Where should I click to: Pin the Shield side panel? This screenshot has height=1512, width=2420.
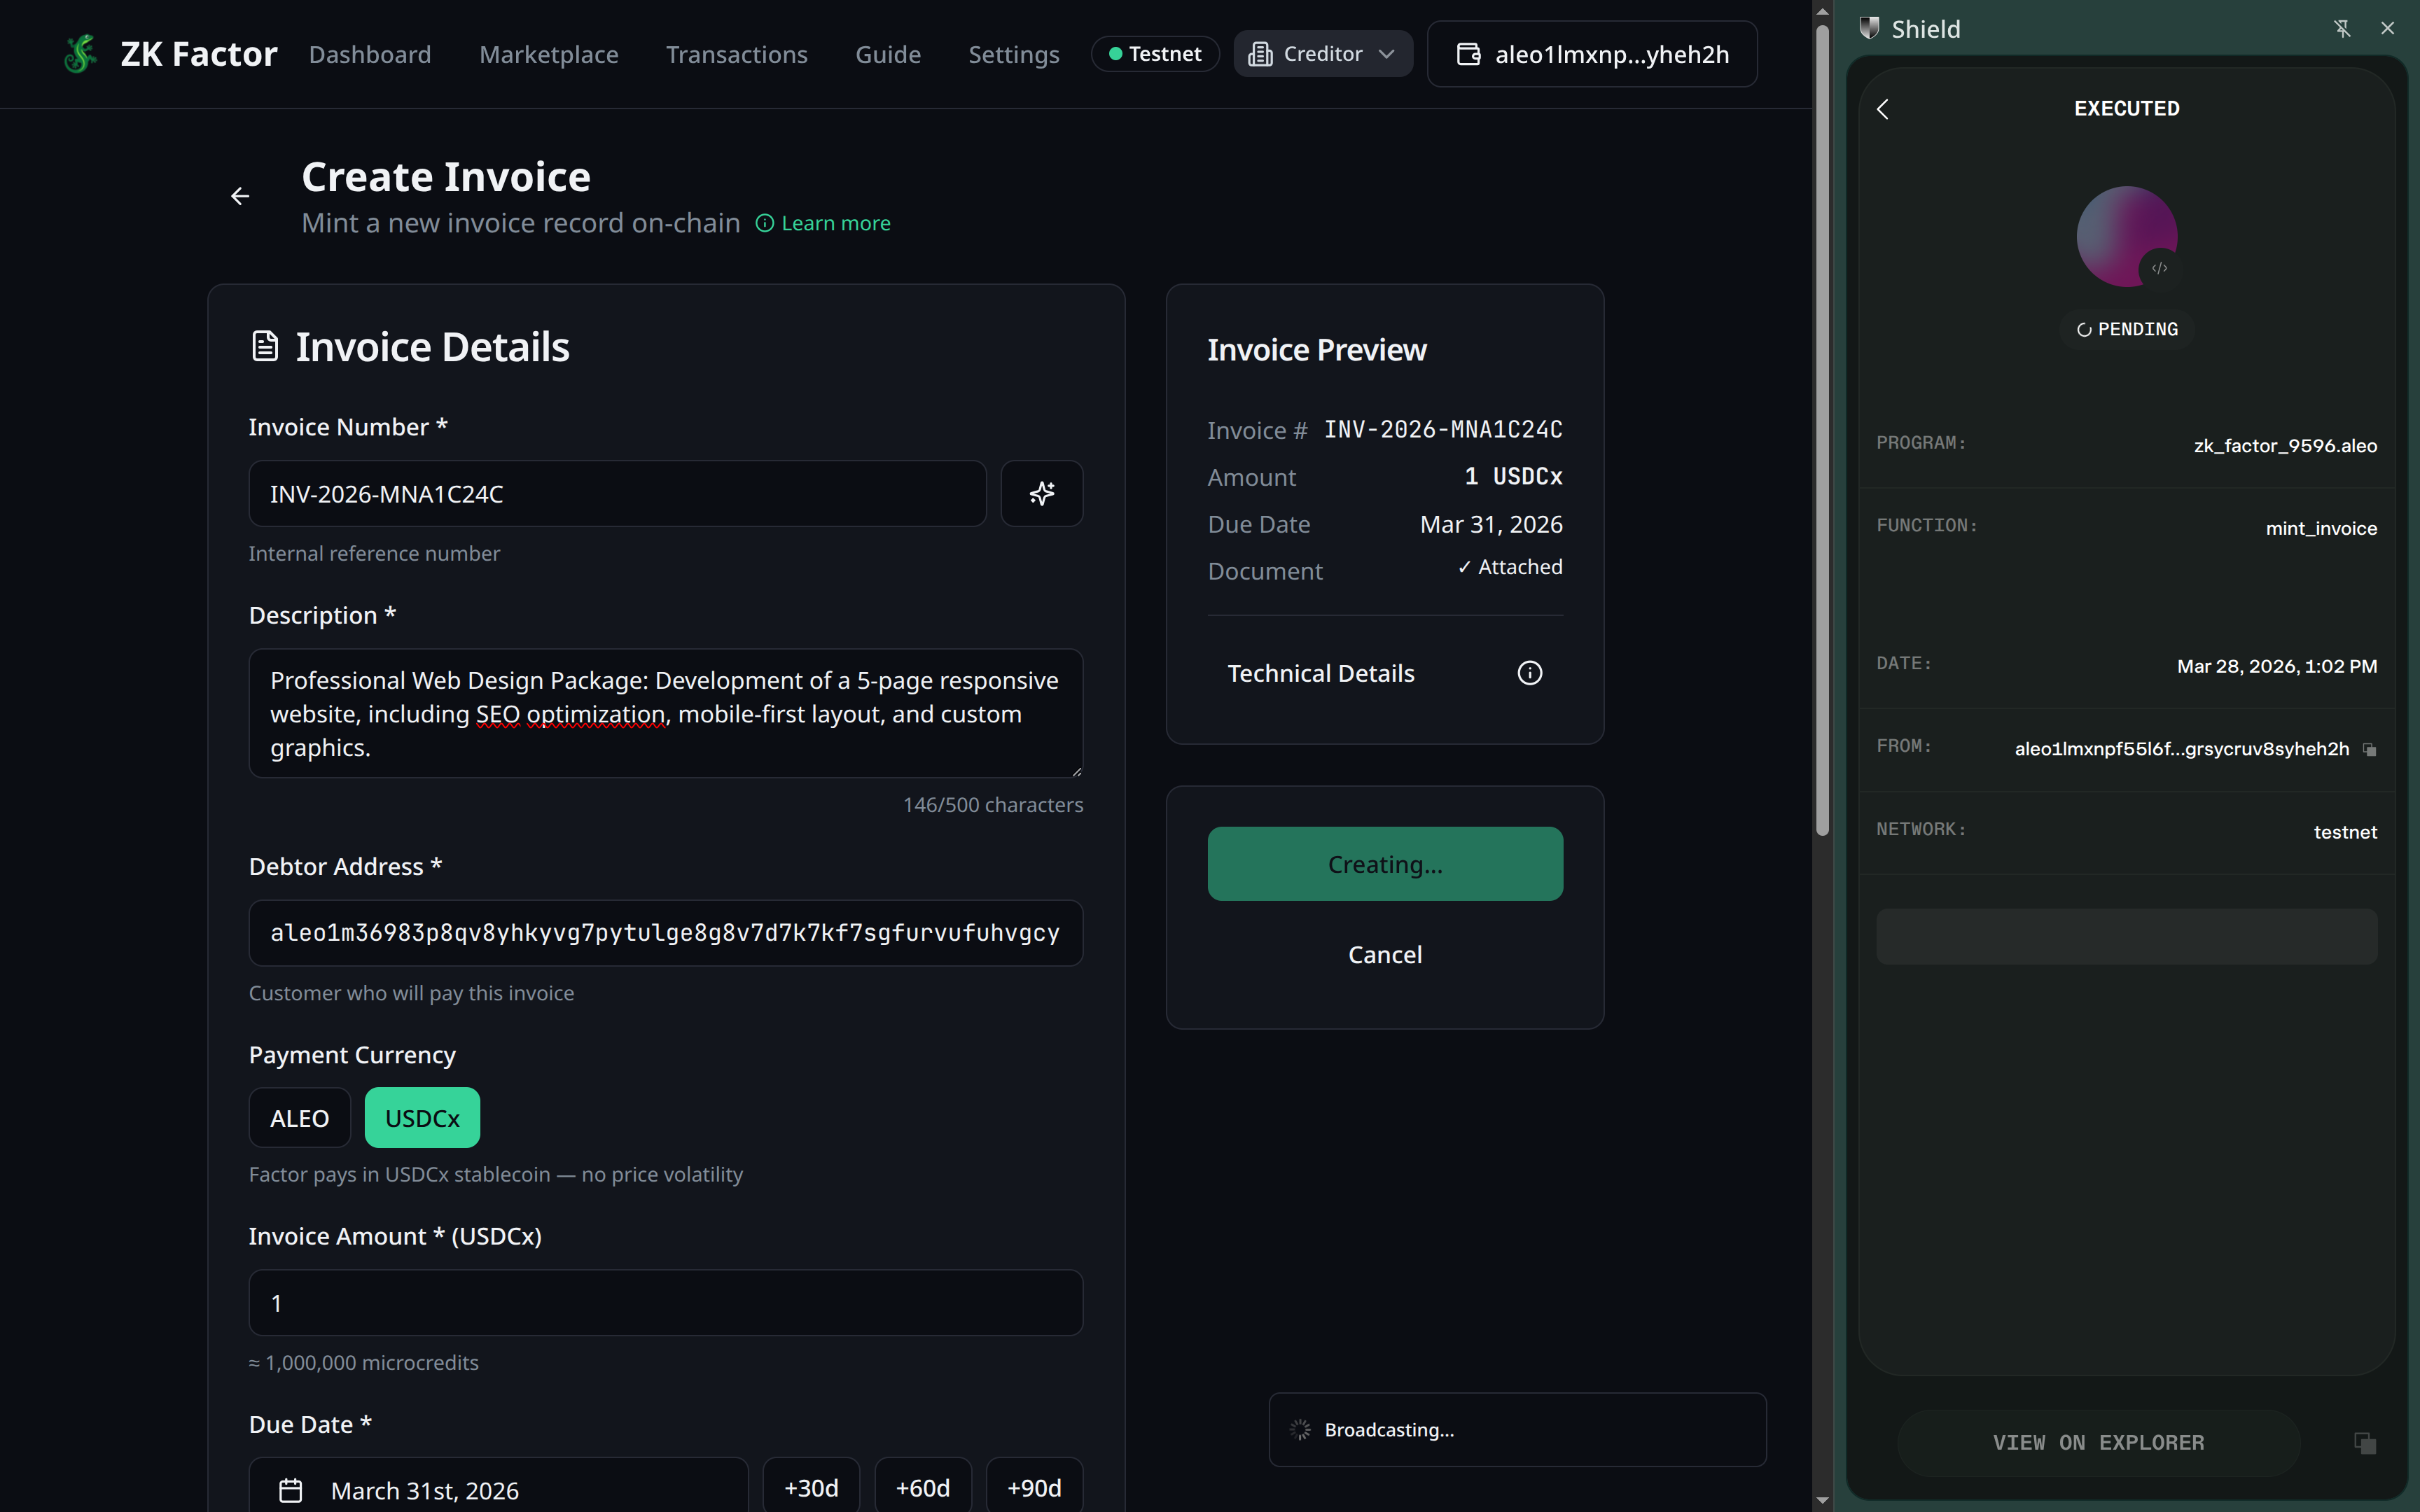point(2342,28)
